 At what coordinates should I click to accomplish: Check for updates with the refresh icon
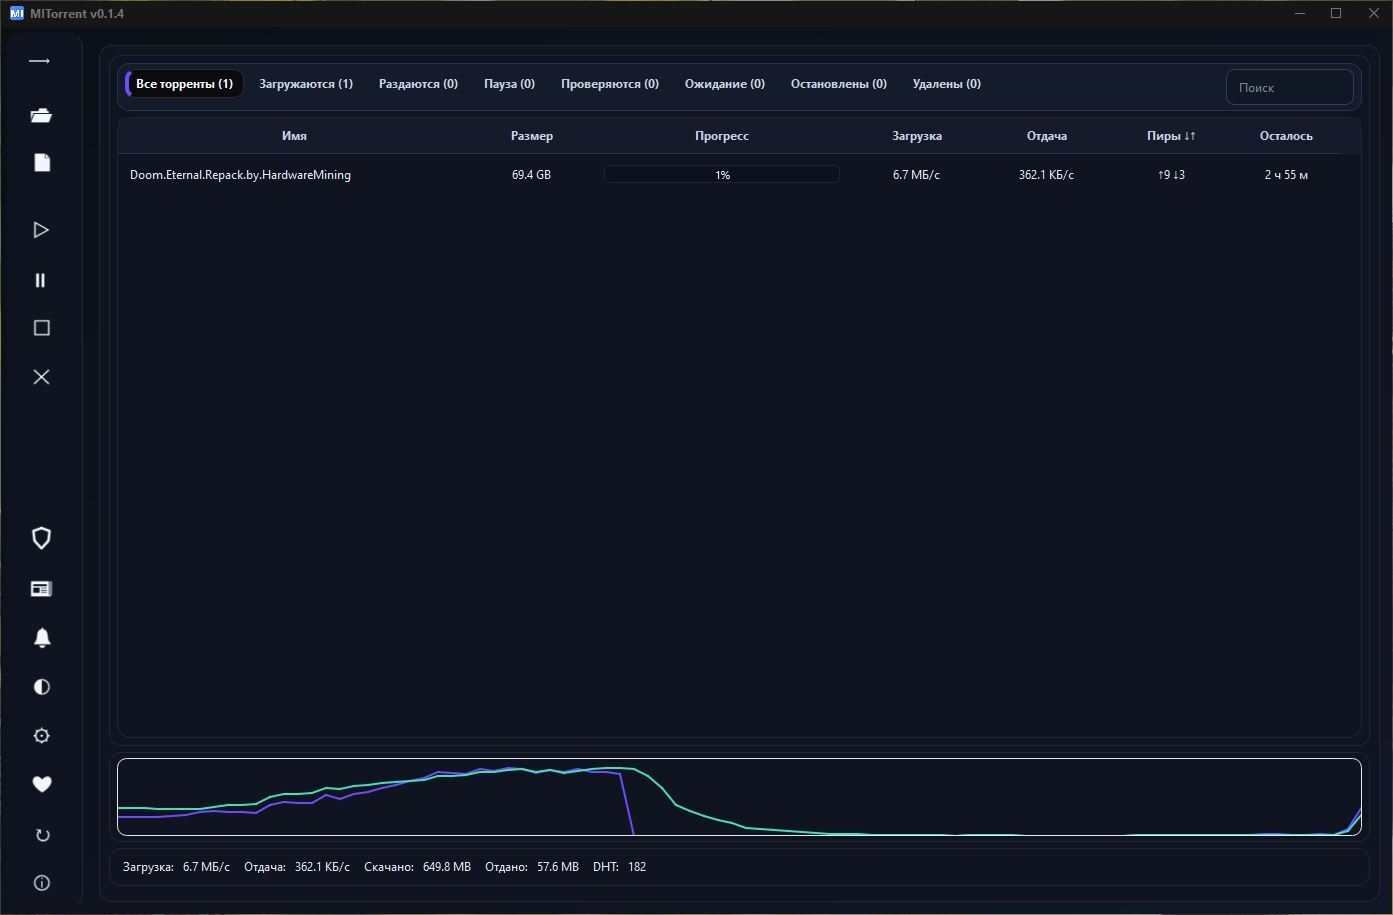tap(41, 835)
